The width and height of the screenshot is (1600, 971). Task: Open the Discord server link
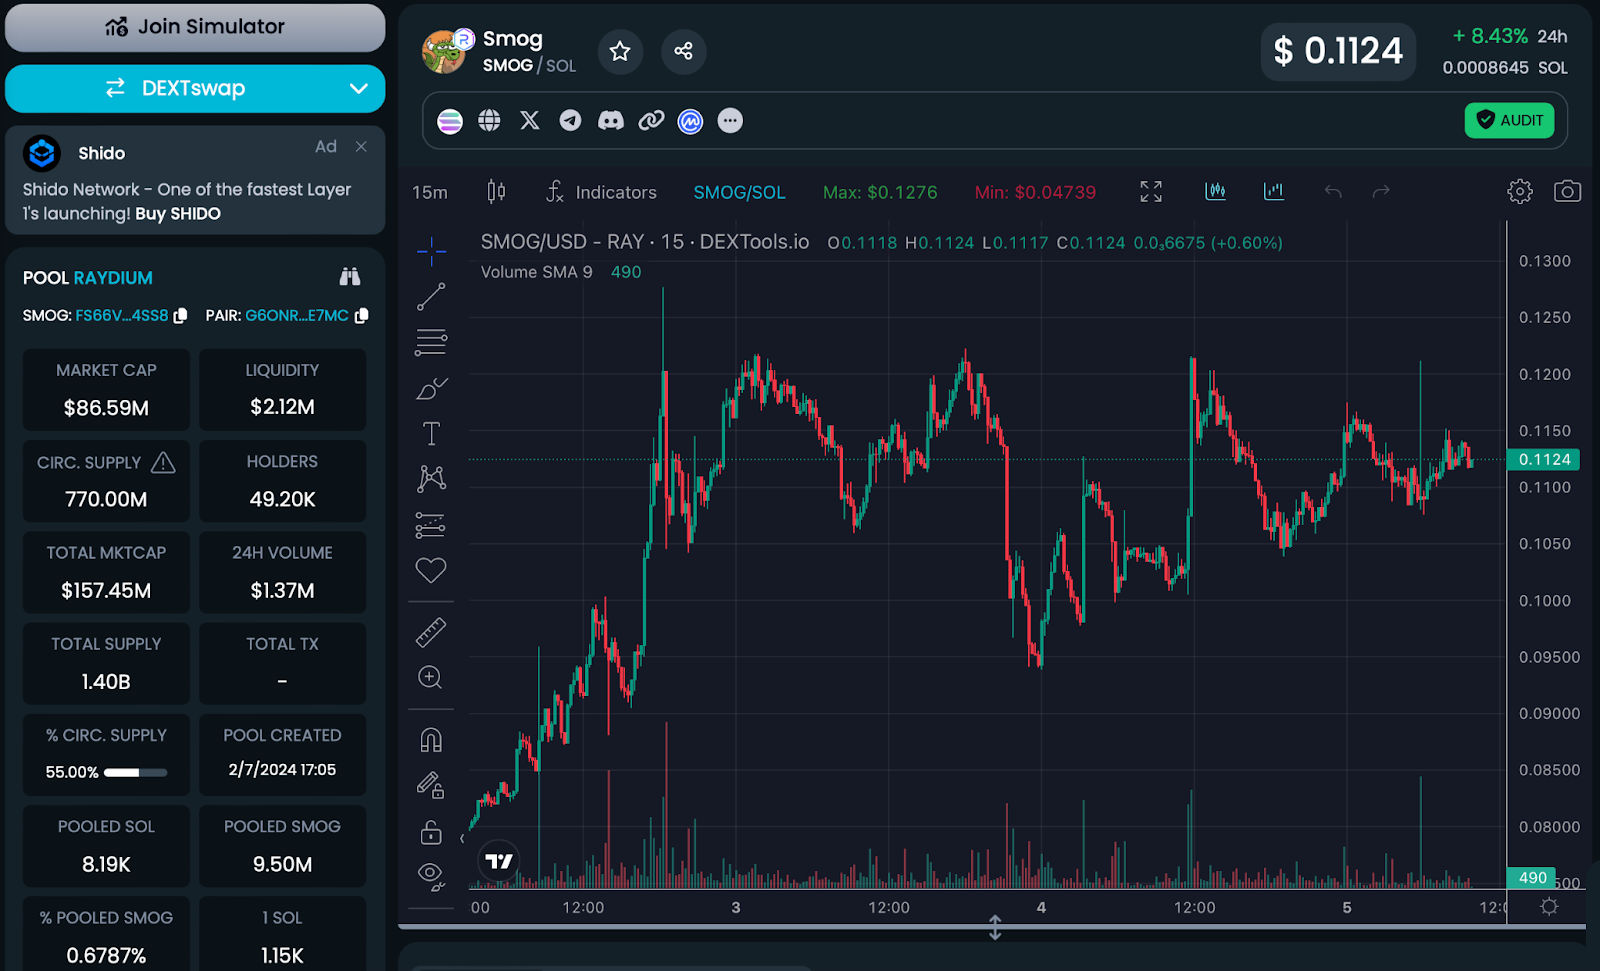pyautogui.click(x=611, y=121)
